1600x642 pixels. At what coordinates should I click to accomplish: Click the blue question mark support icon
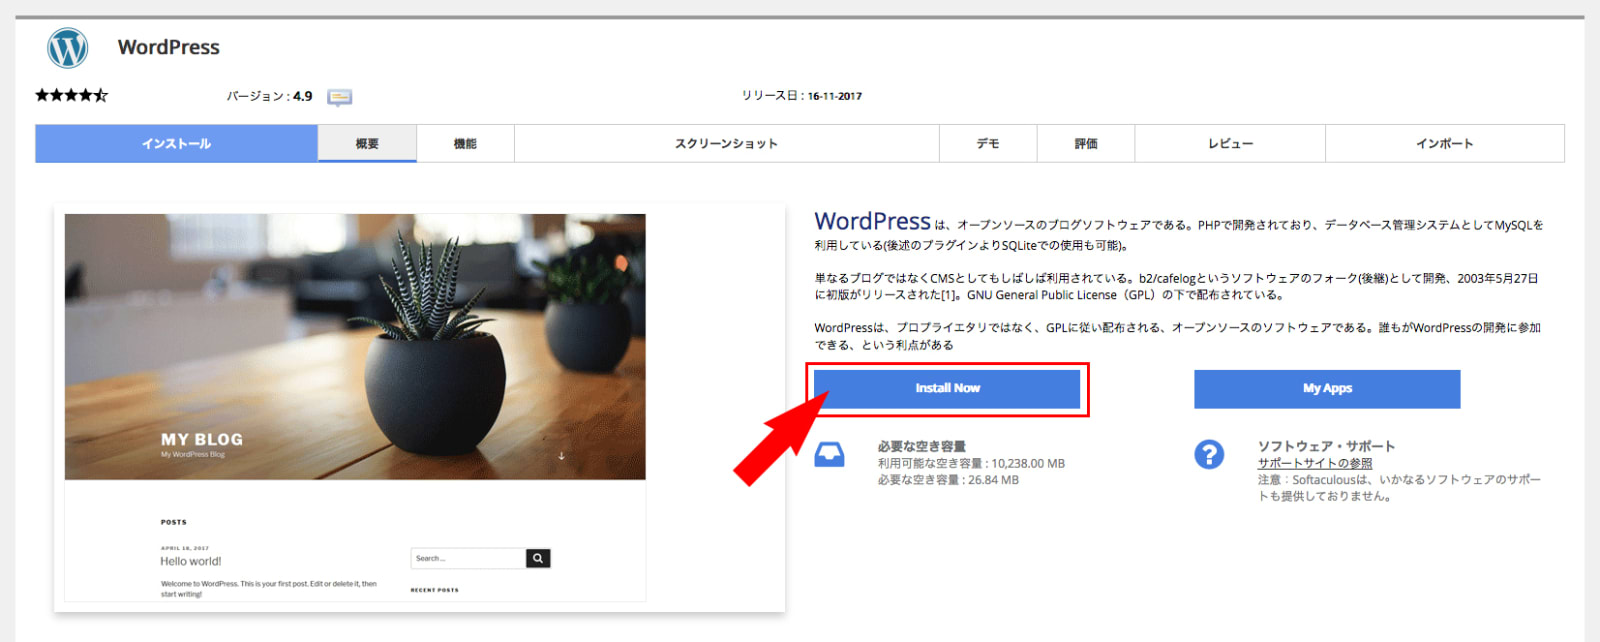pos(1209,454)
